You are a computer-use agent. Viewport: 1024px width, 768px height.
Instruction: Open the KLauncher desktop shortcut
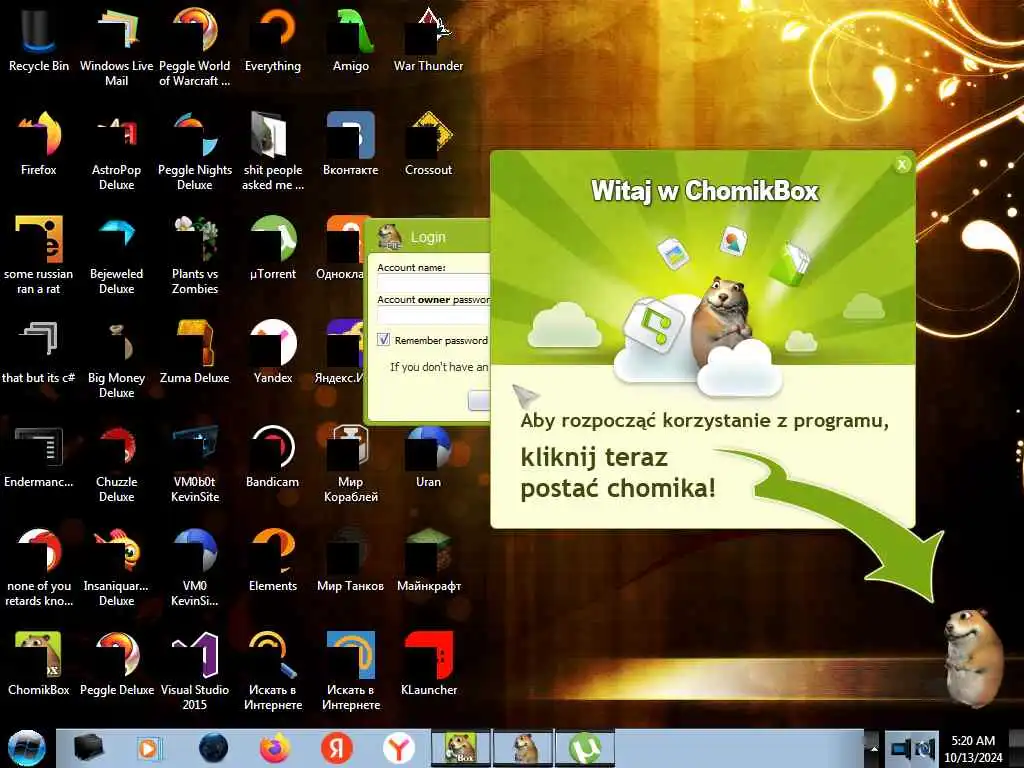(428, 663)
